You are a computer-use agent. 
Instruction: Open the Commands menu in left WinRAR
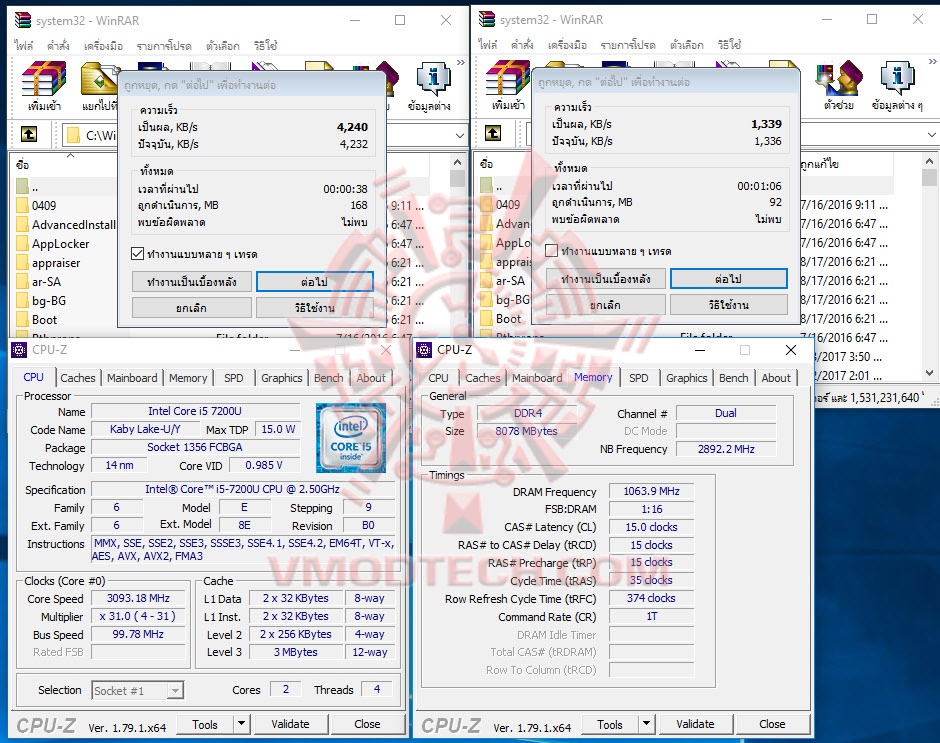[x=58, y=46]
